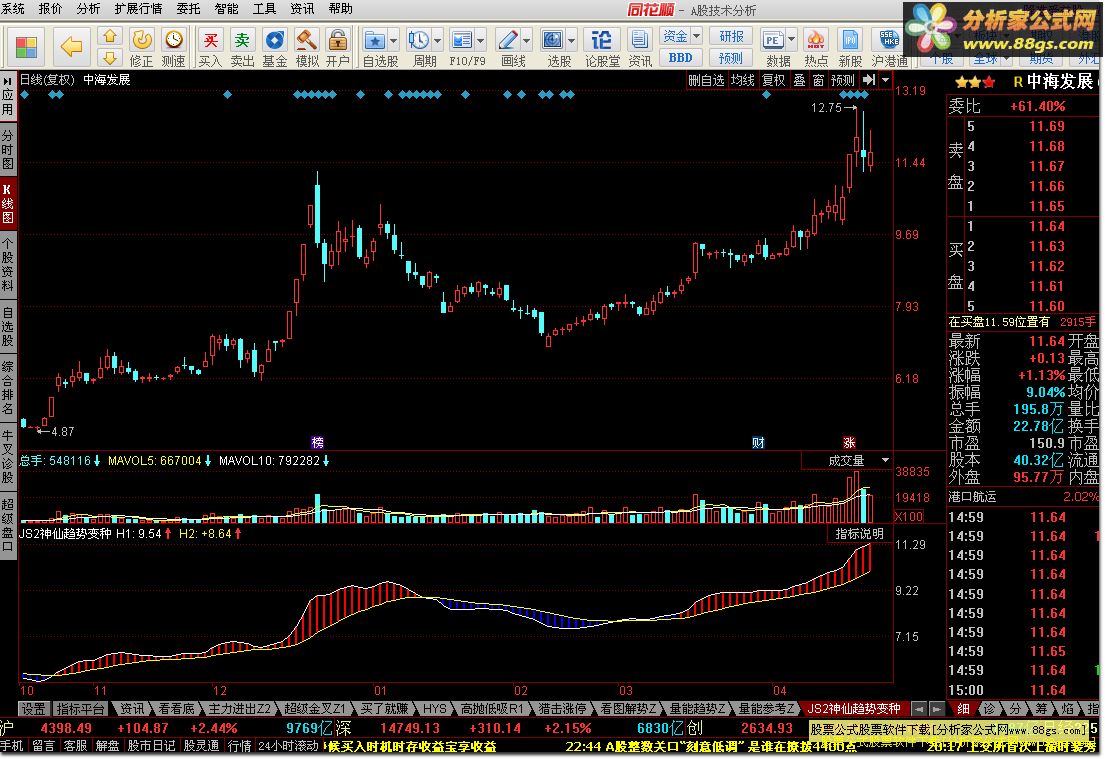Click the down arrow page button
Image resolution: width=1105 pixels, height=759 pixels.
109,57
